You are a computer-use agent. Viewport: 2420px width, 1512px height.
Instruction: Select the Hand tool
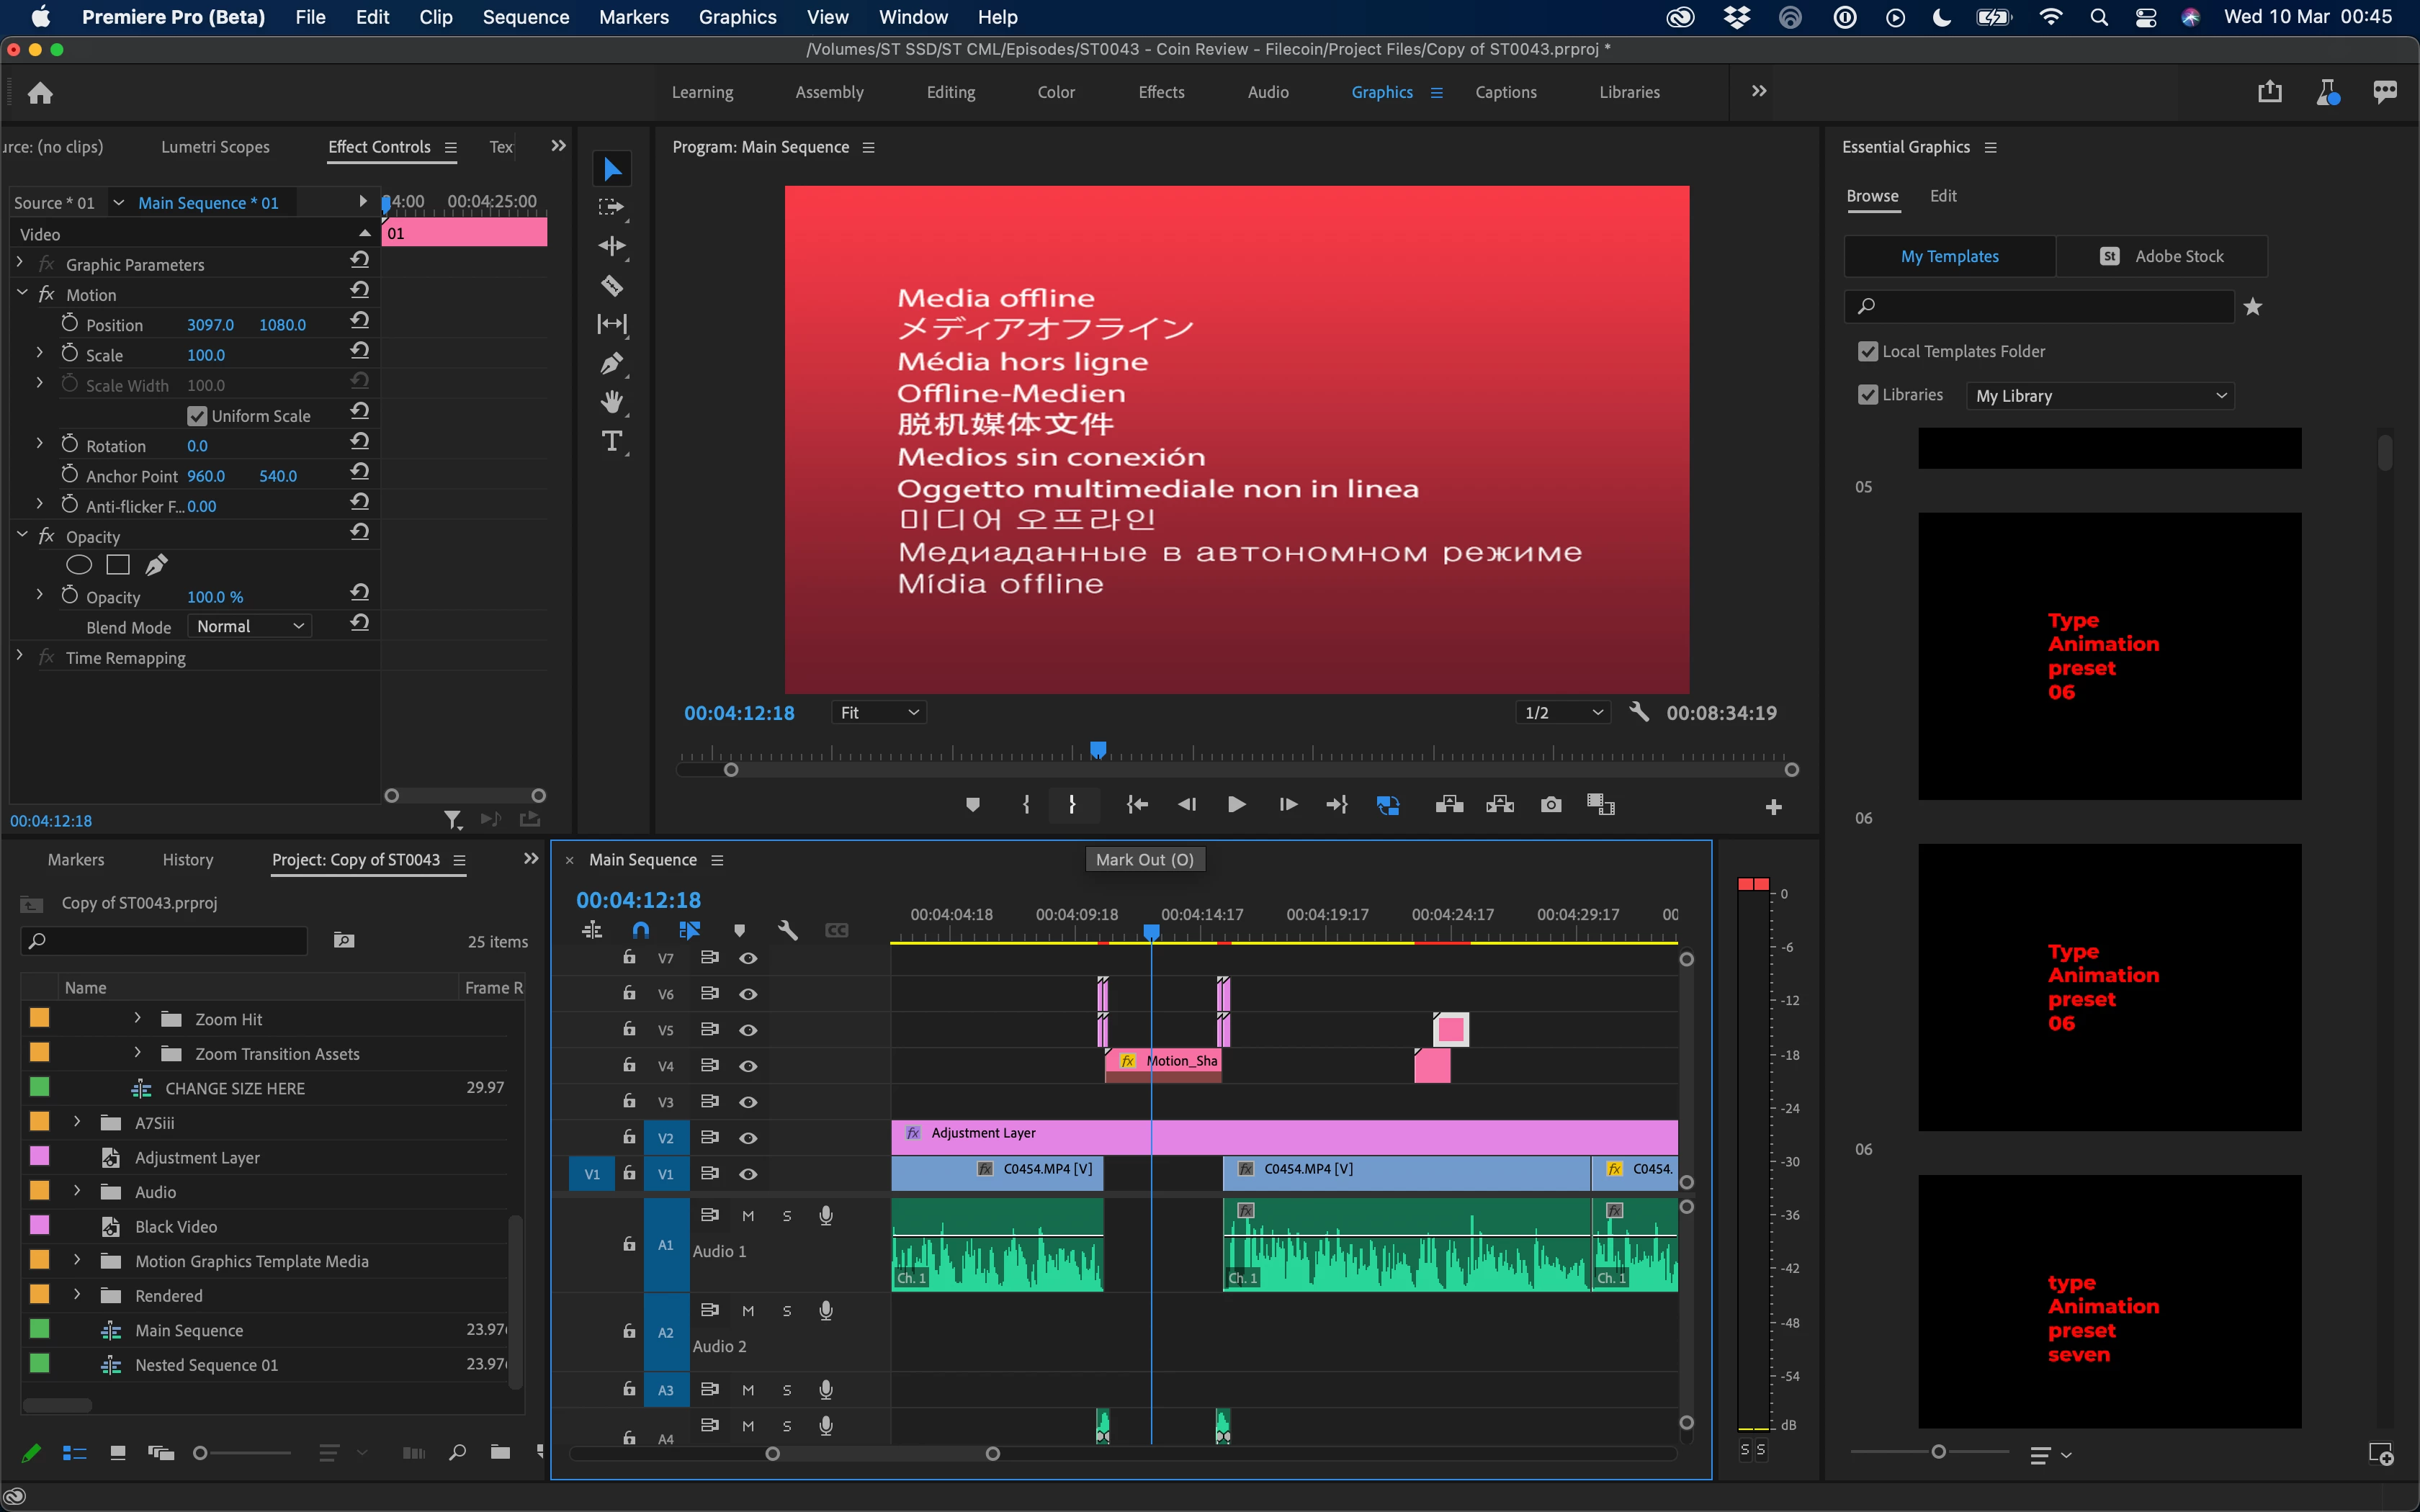(612, 402)
